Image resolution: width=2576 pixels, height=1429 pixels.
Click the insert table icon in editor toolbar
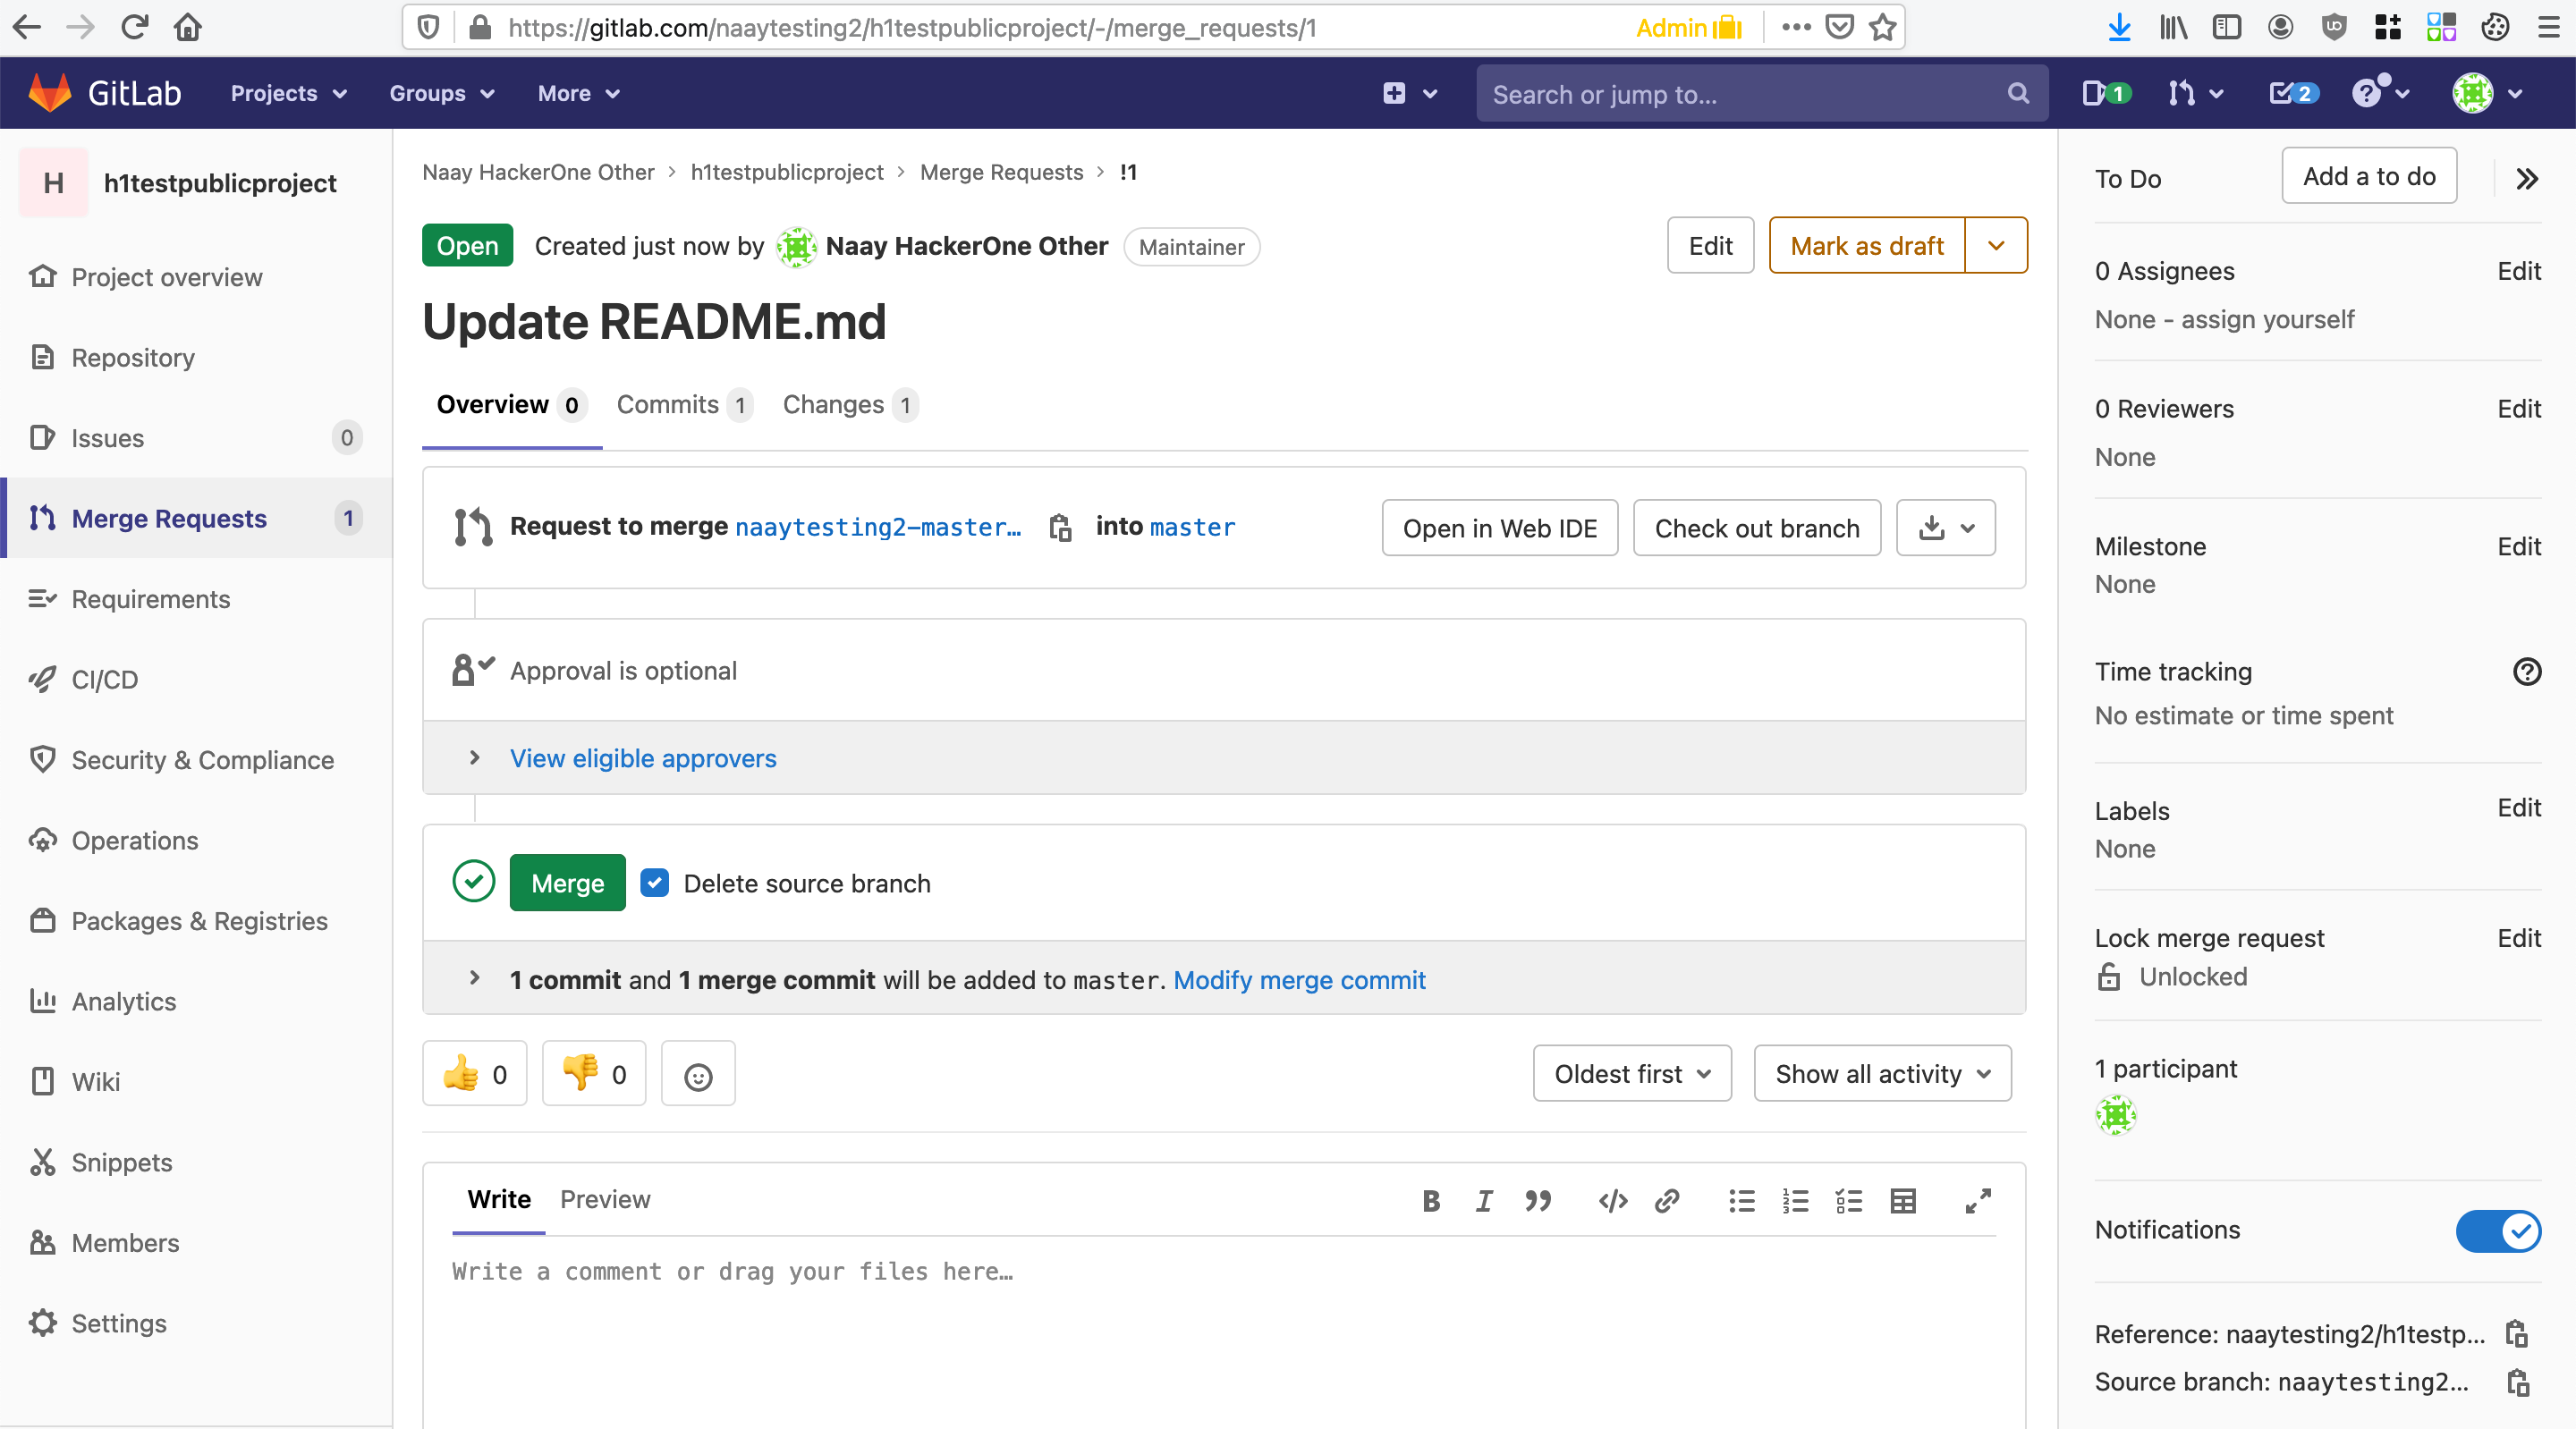(x=1902, y=1201)
